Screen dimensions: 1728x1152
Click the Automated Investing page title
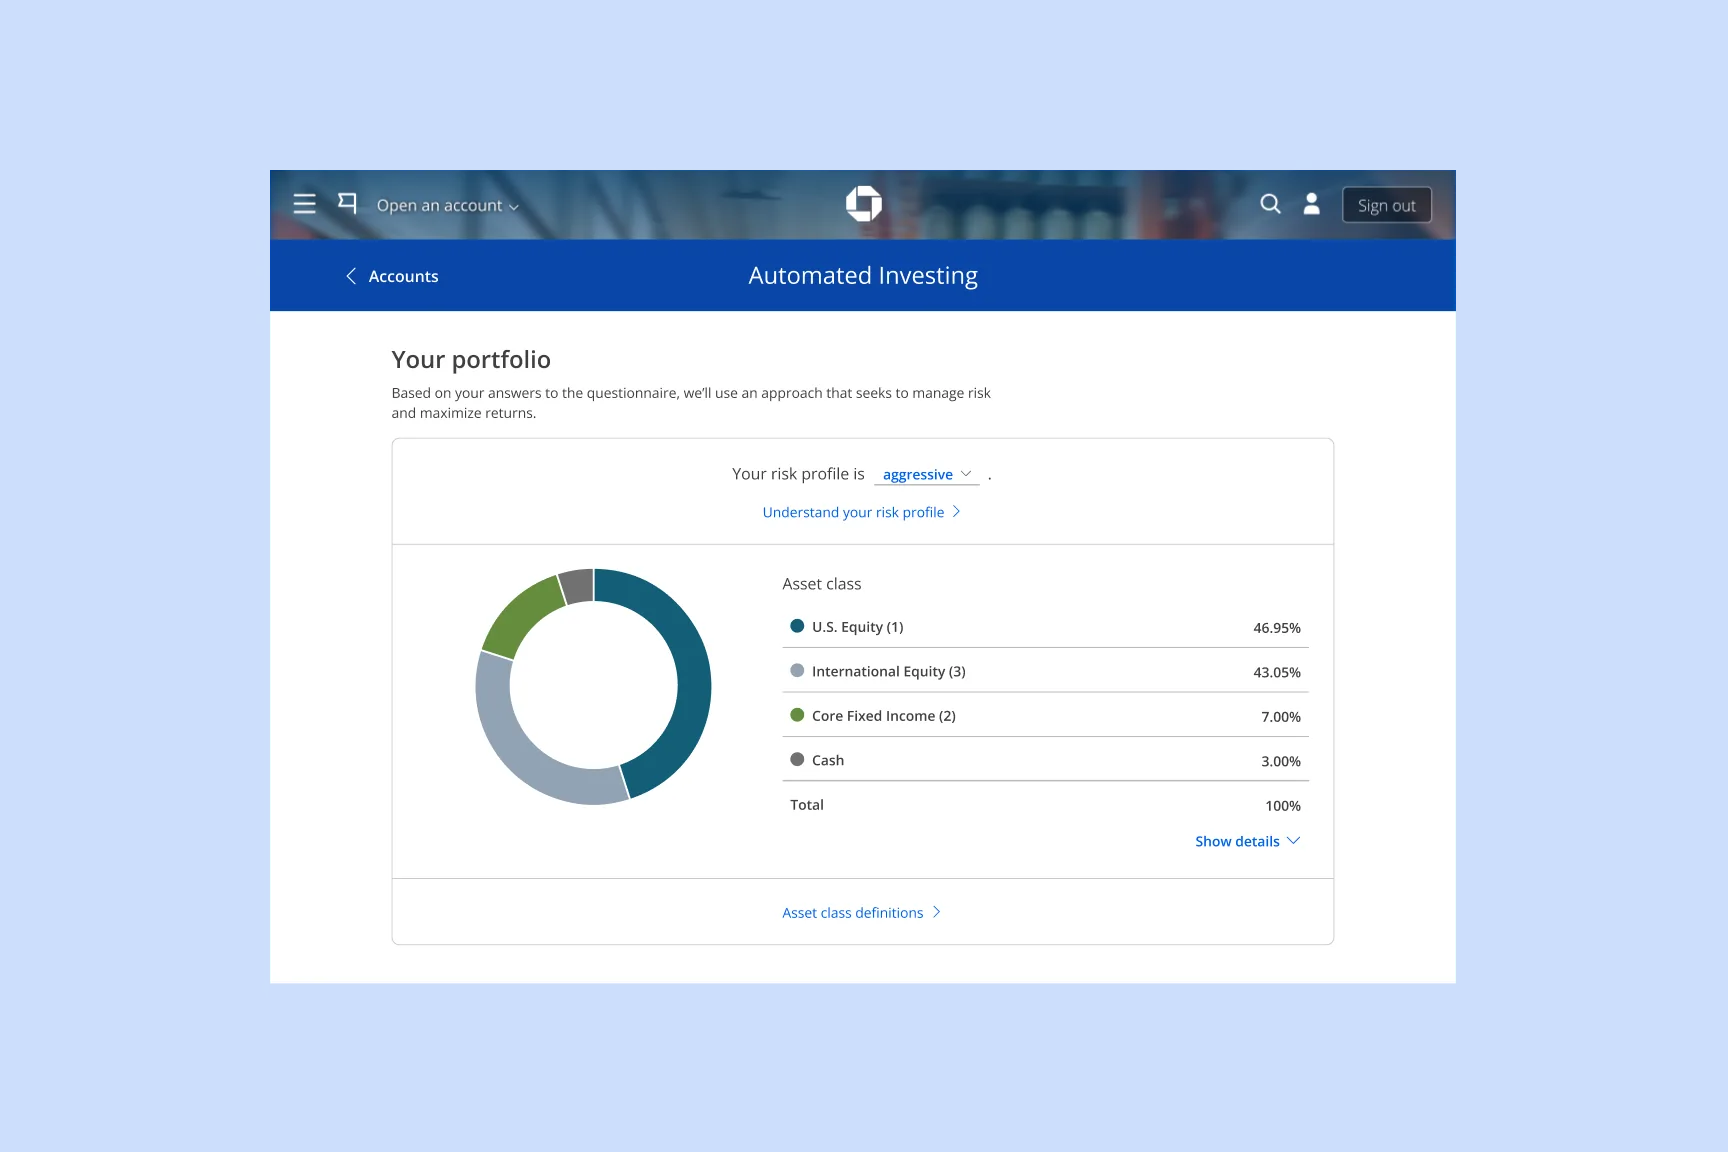863,276
